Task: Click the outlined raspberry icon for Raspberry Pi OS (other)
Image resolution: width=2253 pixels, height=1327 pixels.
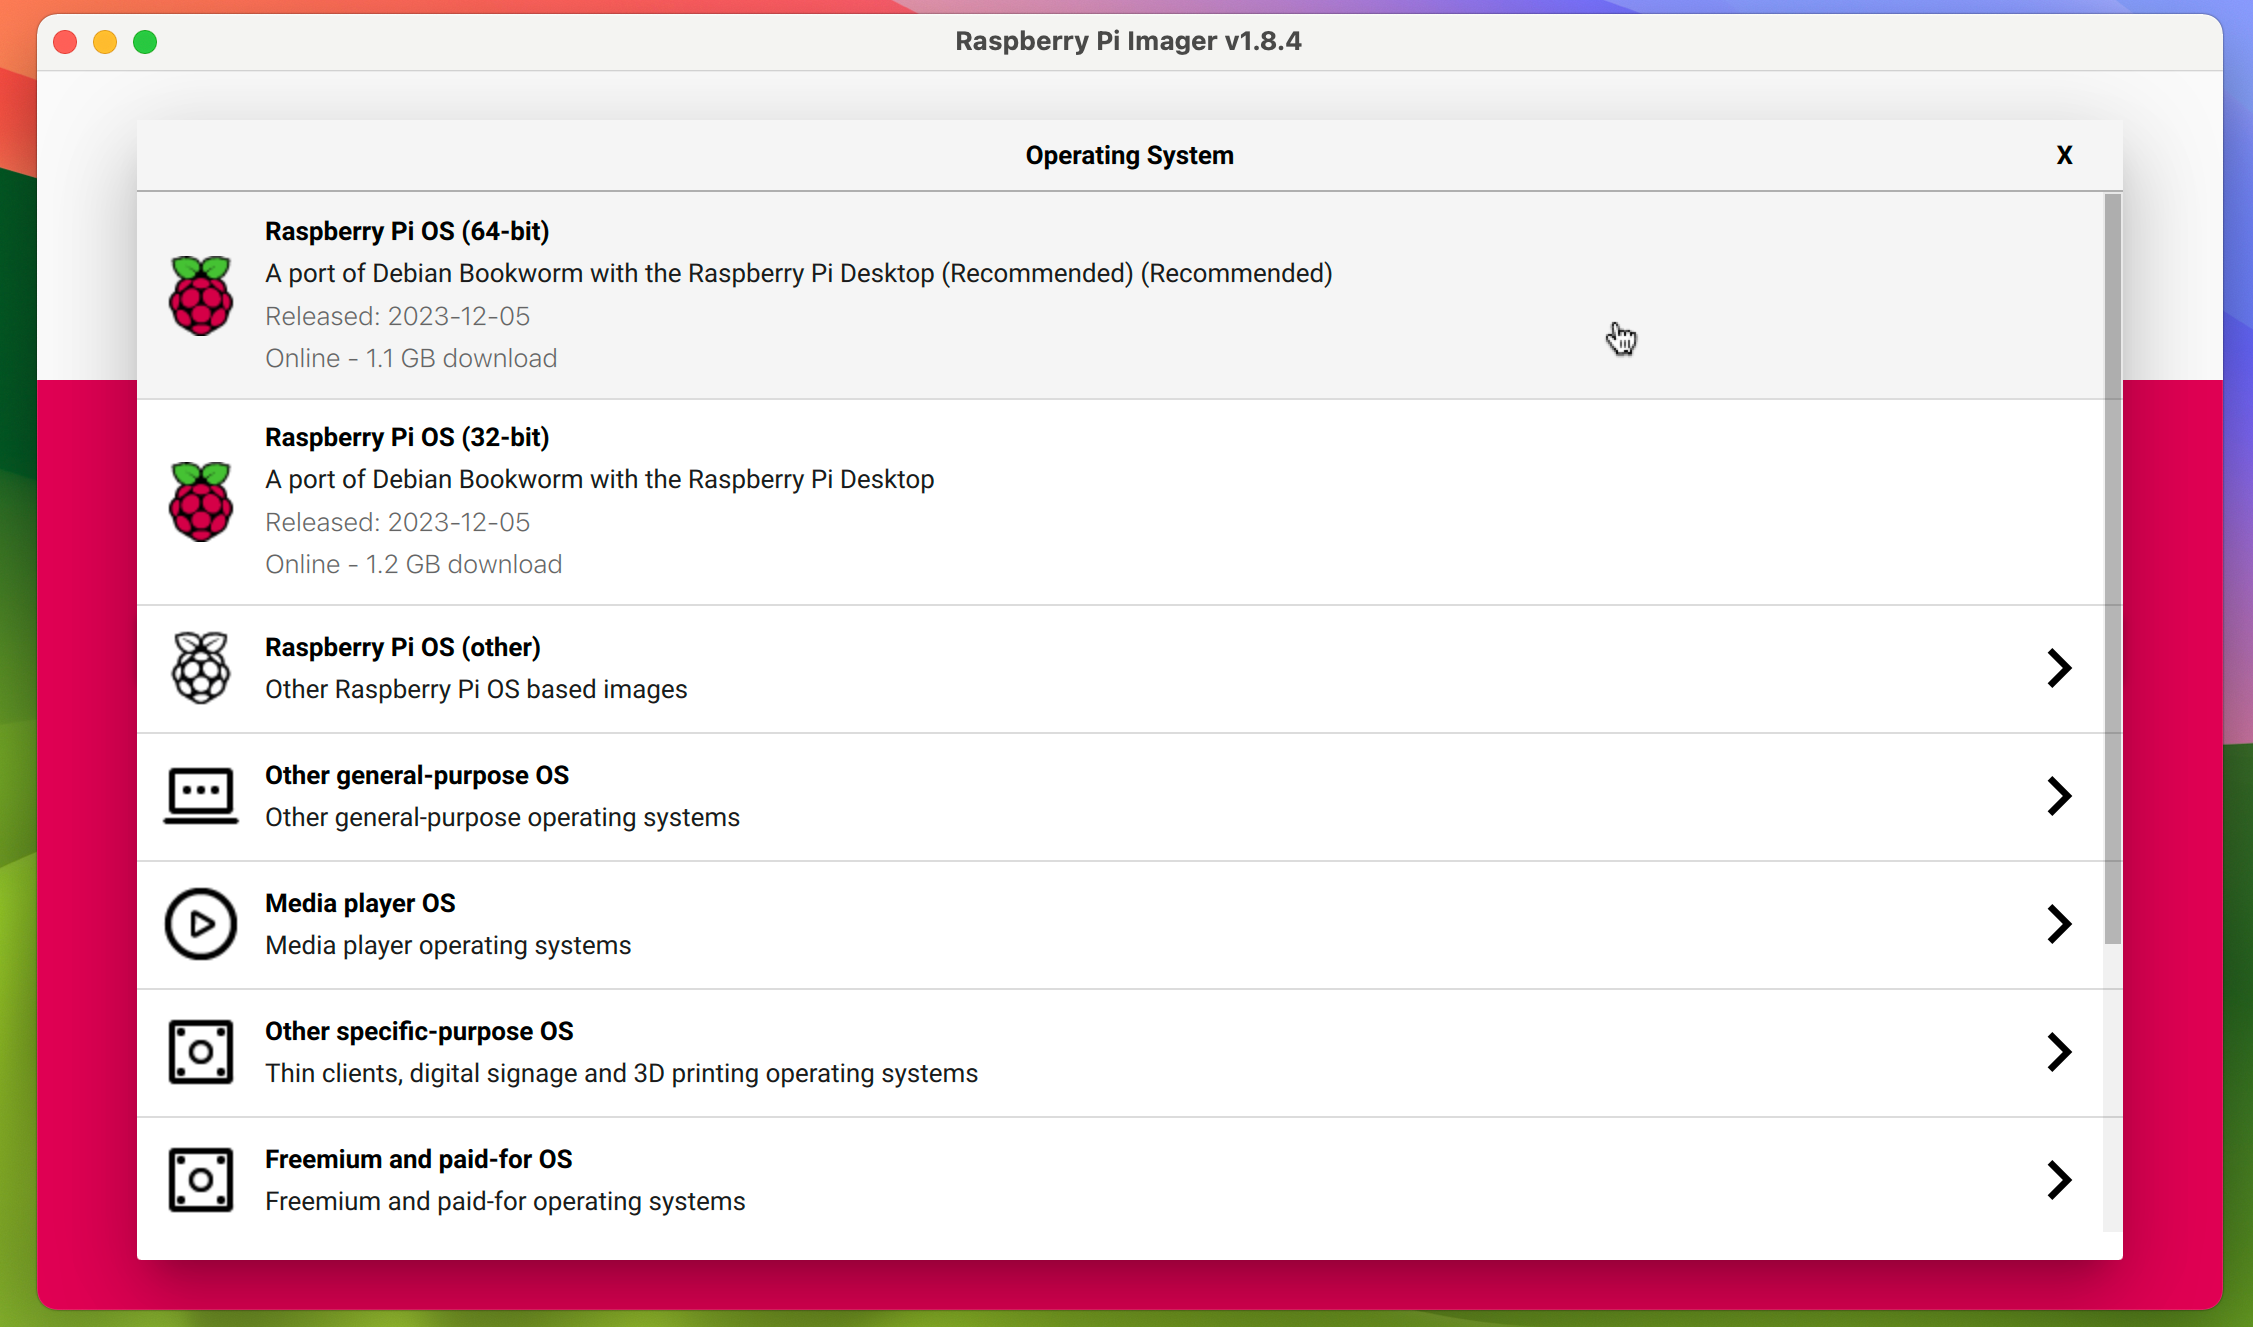Action: coord(201,667)
